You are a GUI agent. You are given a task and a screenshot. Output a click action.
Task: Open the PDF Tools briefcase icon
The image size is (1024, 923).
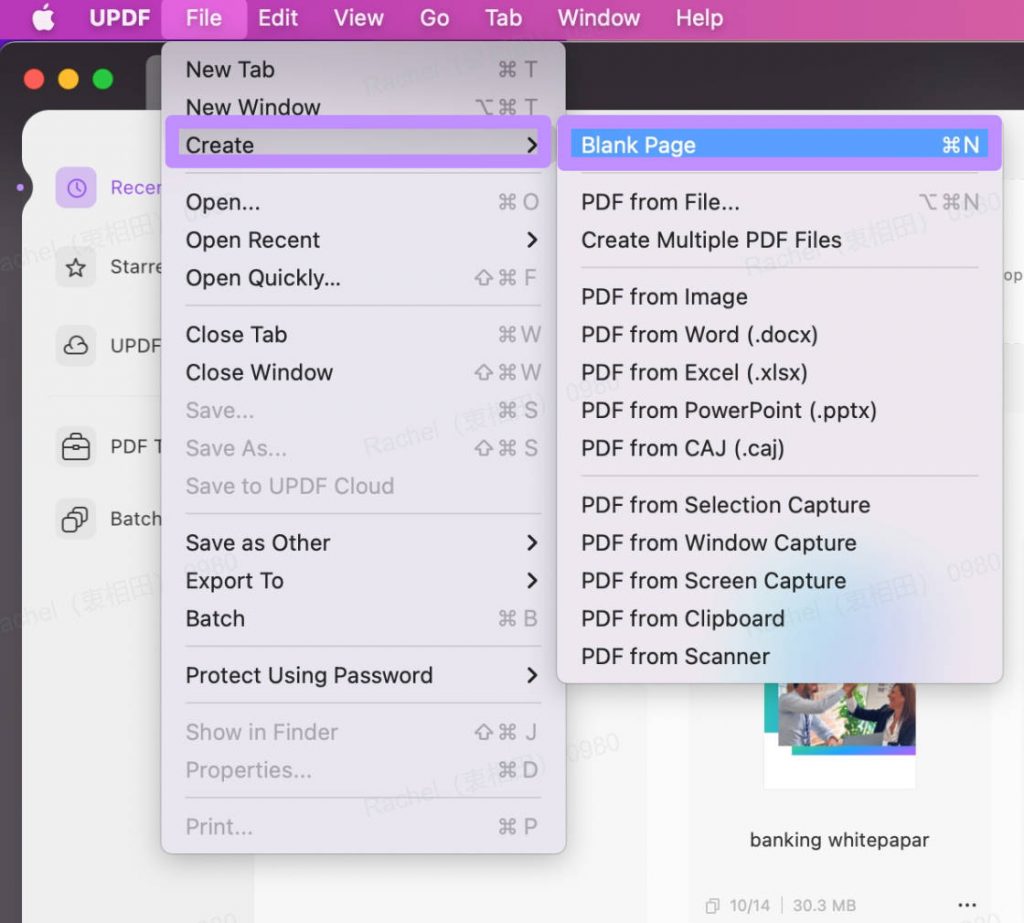76,447
